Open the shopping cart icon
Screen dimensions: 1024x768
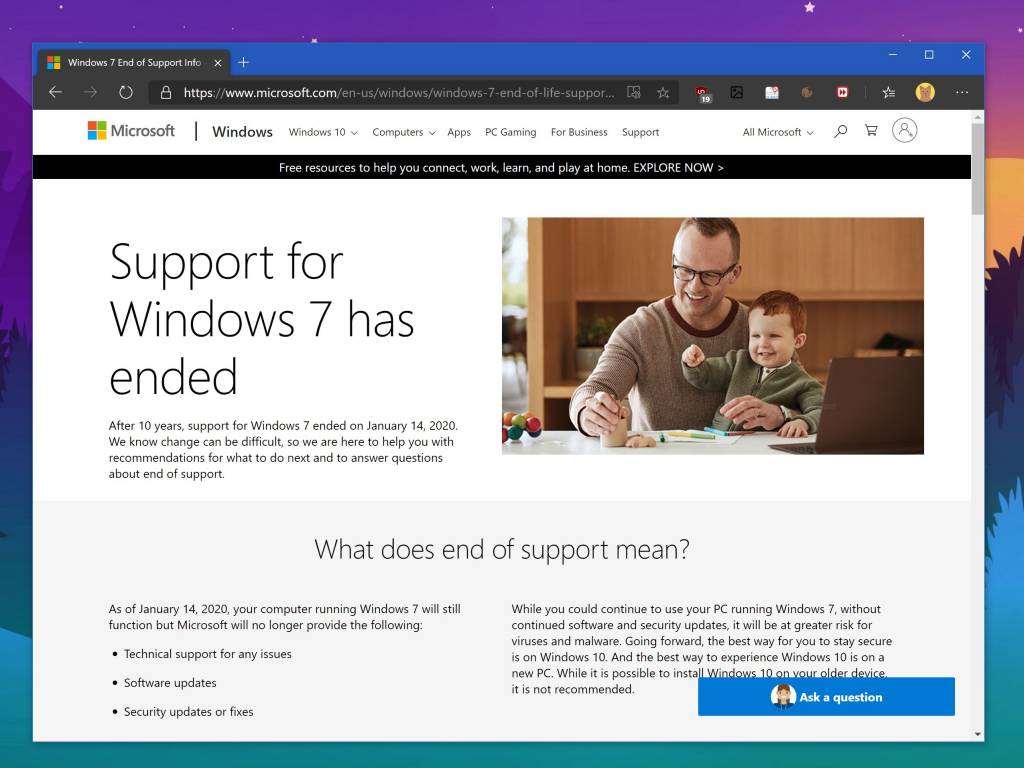coord(871,130)
